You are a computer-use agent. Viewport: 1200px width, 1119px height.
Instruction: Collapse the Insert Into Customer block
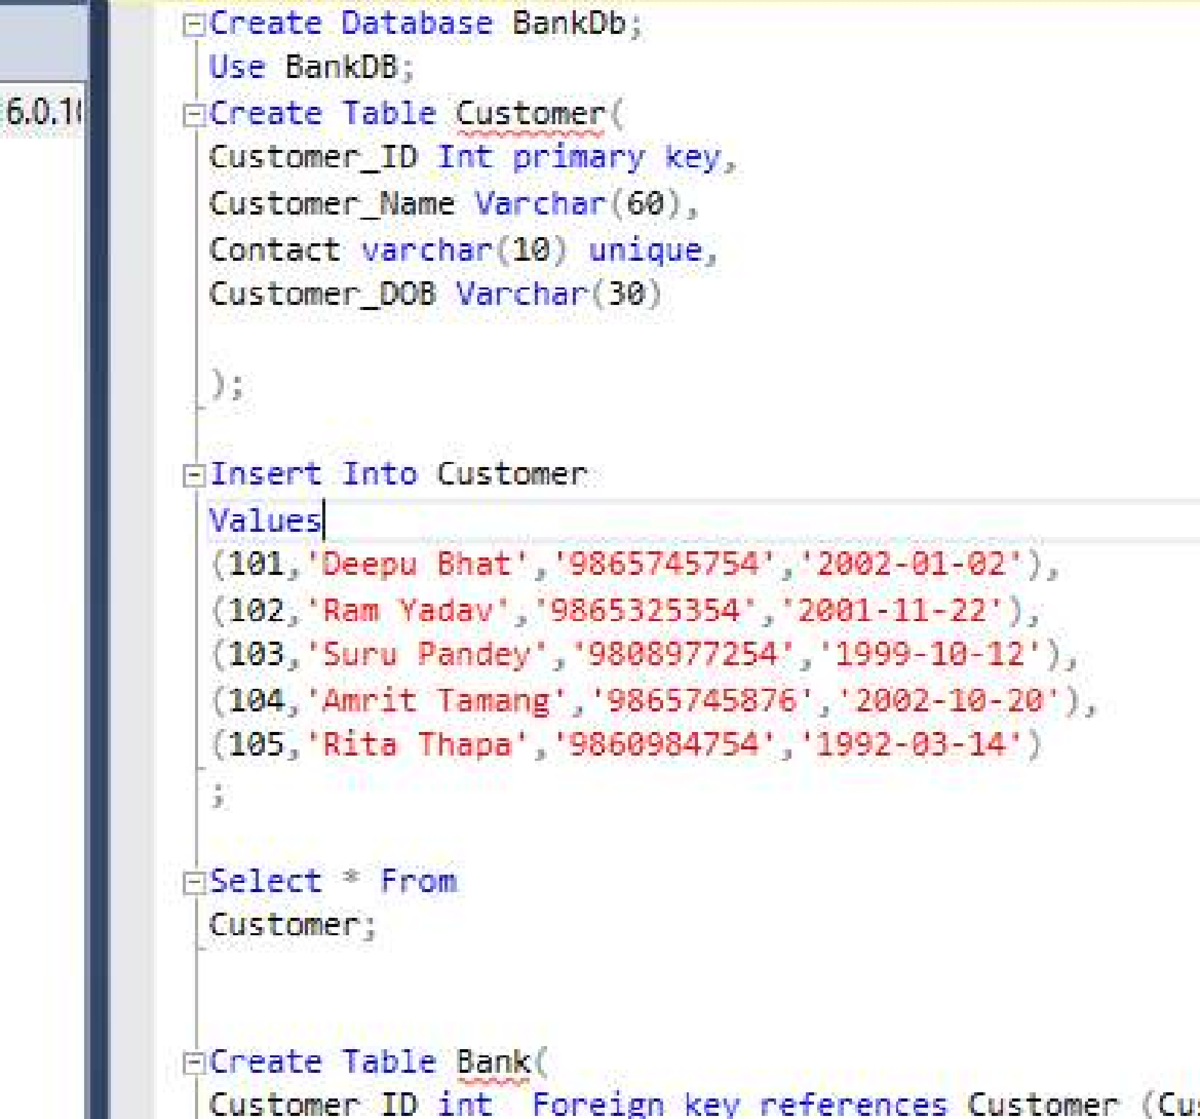point(194,476)
